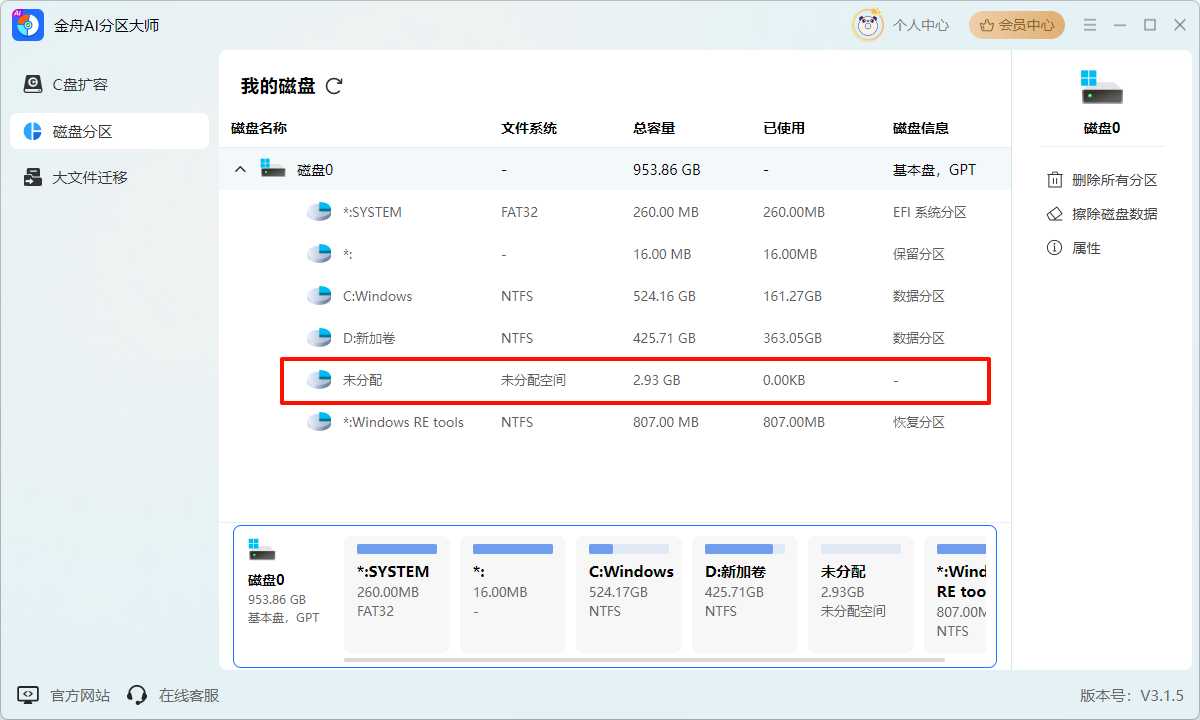Click the 文件系统 column header
The width and height of the screenshot is (1200, 720).
click(x=529, y=128)
